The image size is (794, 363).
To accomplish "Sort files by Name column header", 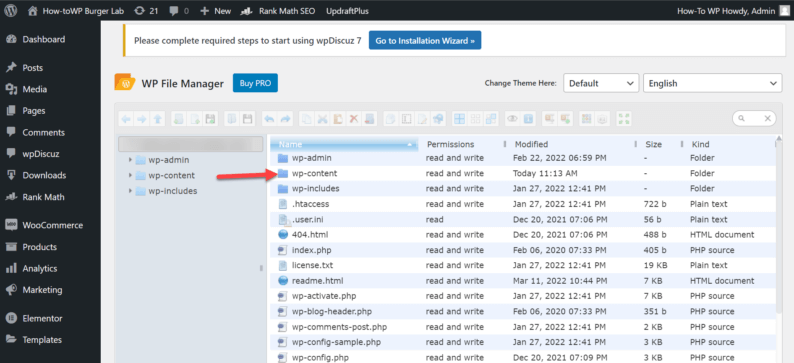I will click(x=344, y=144).
